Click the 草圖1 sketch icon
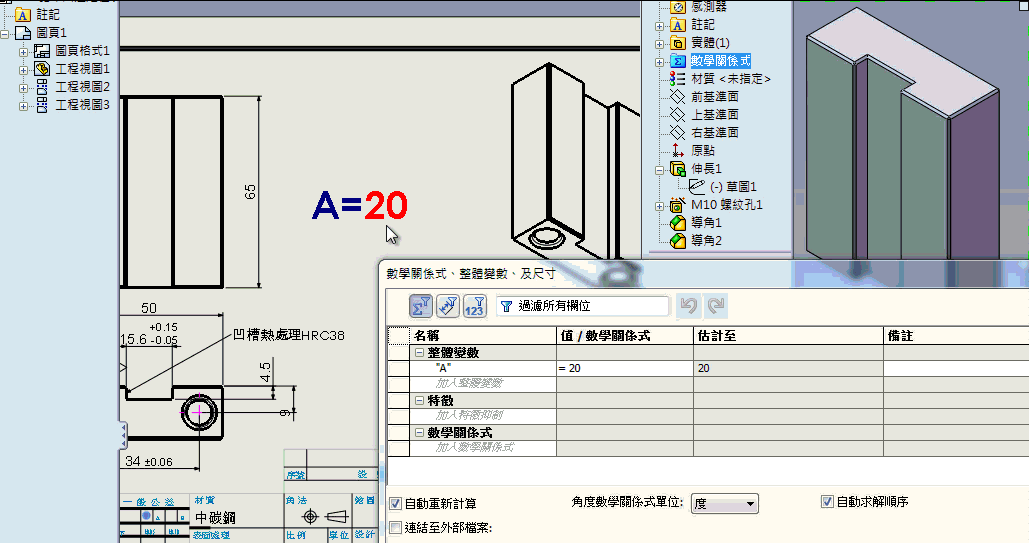This screenshot has width=1029, height=543. click(x=697, y=186)
